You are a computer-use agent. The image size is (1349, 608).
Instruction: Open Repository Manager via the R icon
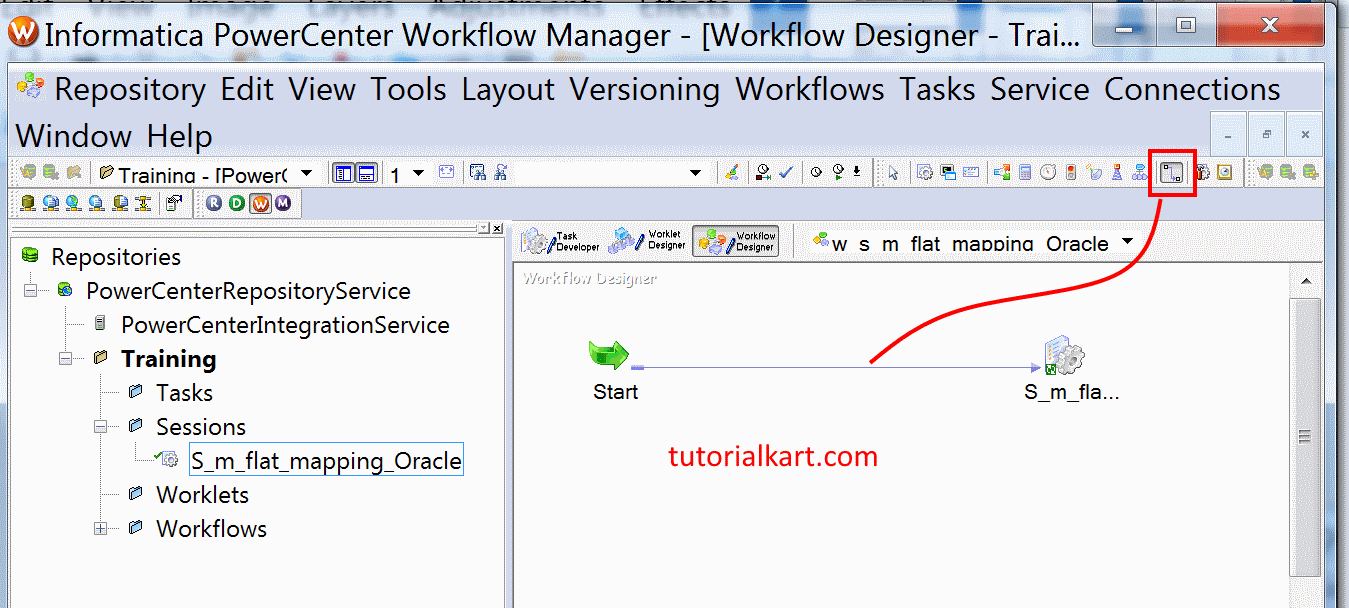[213, 202]
